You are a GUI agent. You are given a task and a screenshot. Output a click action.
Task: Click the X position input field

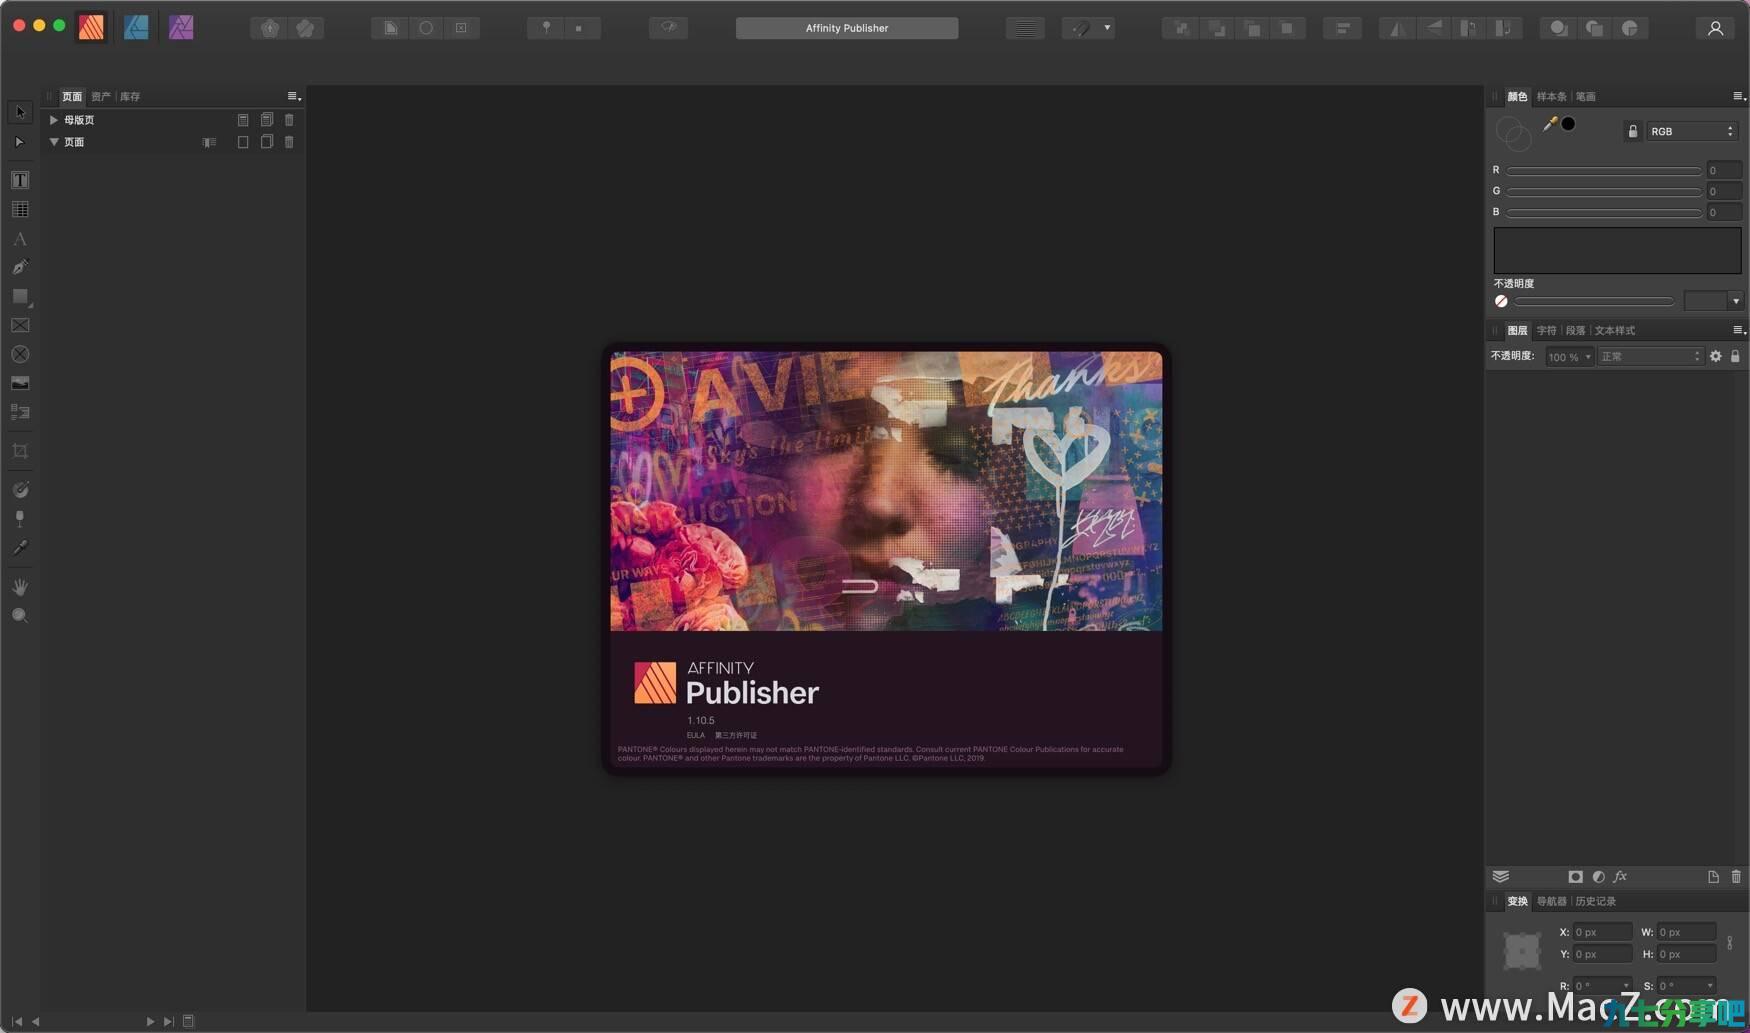(x=1603, y=932)
